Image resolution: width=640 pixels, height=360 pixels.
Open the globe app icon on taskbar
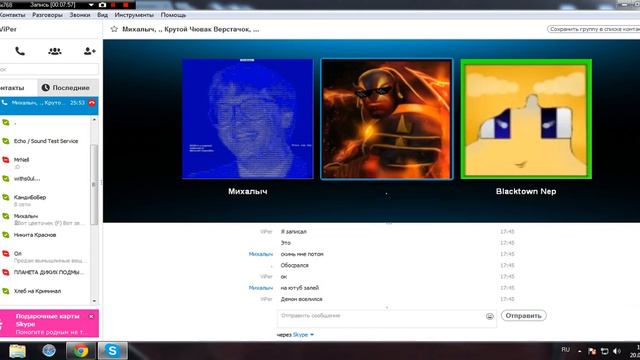coord(49,351)
